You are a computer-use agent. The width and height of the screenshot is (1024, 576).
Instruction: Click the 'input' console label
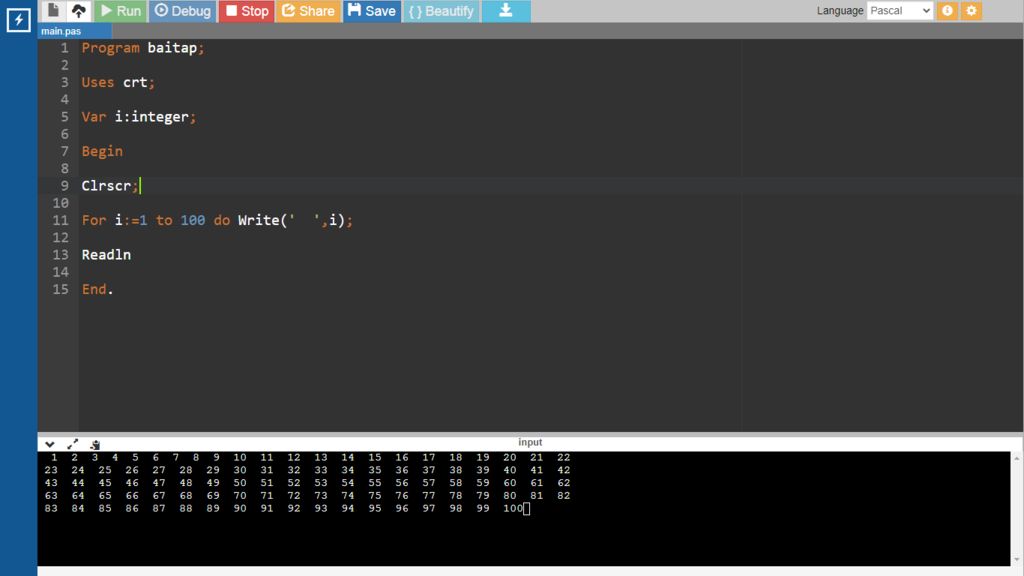530,442
